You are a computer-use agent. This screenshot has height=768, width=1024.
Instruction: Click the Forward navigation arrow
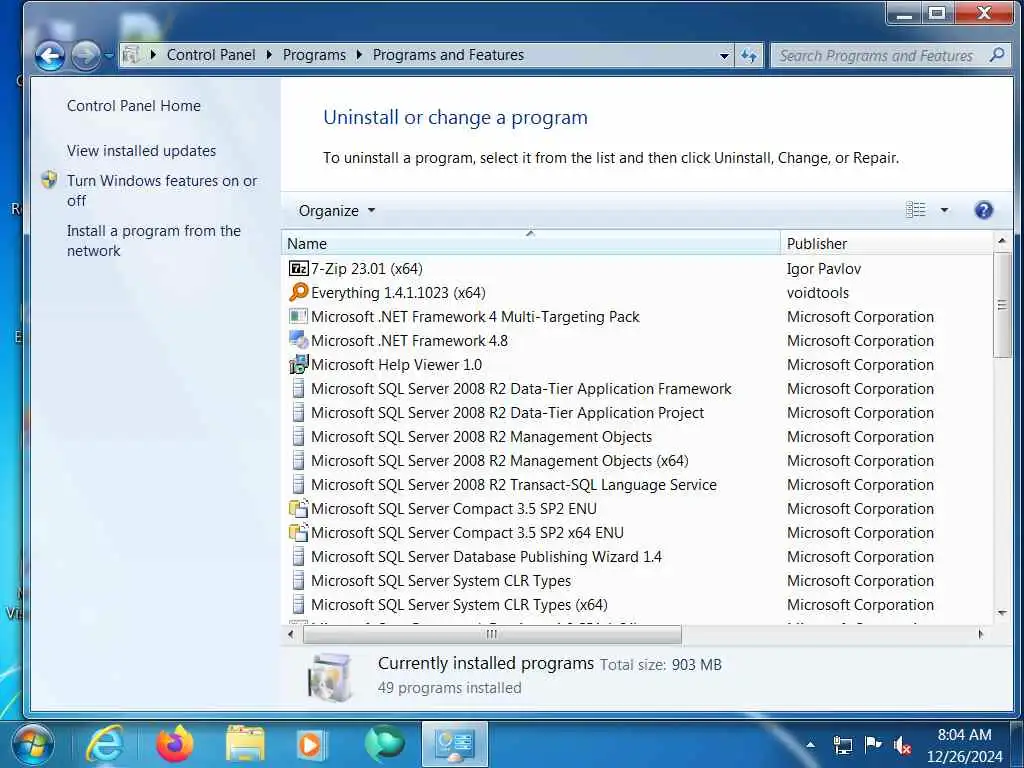pyautogui.click(x=86, y=56)
